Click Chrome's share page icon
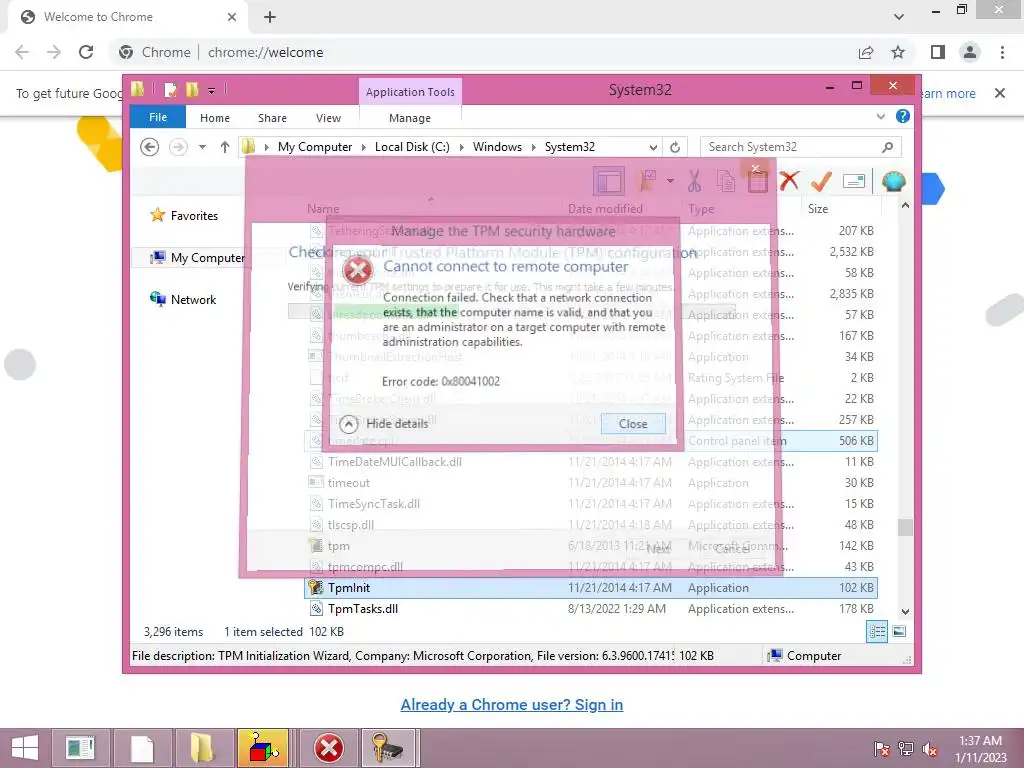1024x768 pixels. [x=866, y=52]
